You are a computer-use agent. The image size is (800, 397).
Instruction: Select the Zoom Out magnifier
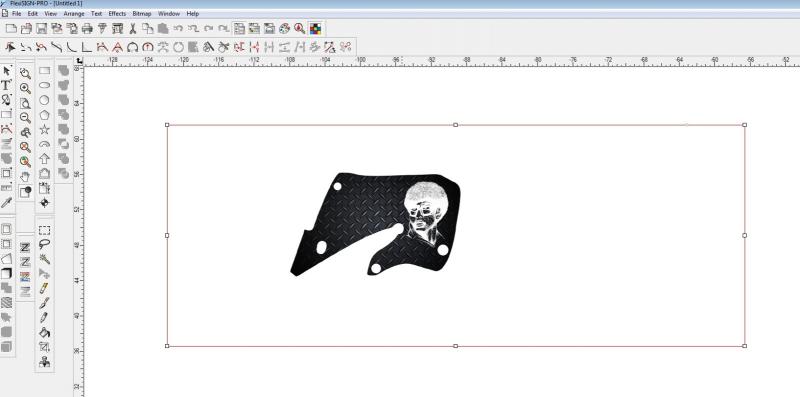pos(25,118)
